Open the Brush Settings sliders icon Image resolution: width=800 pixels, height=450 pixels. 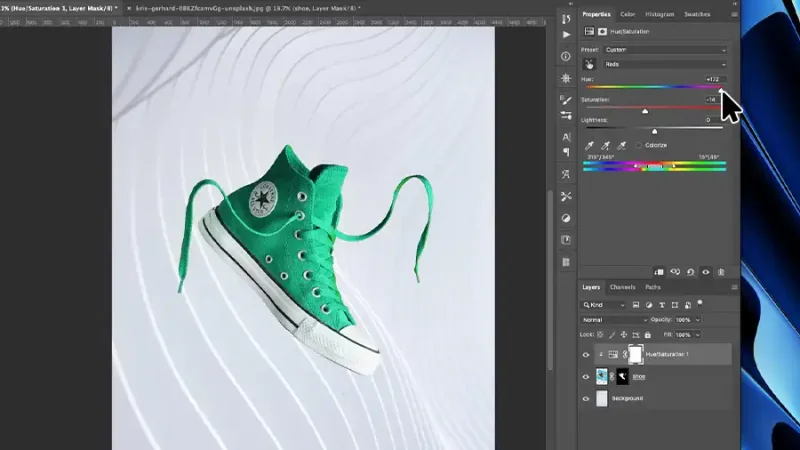point(566,115)
